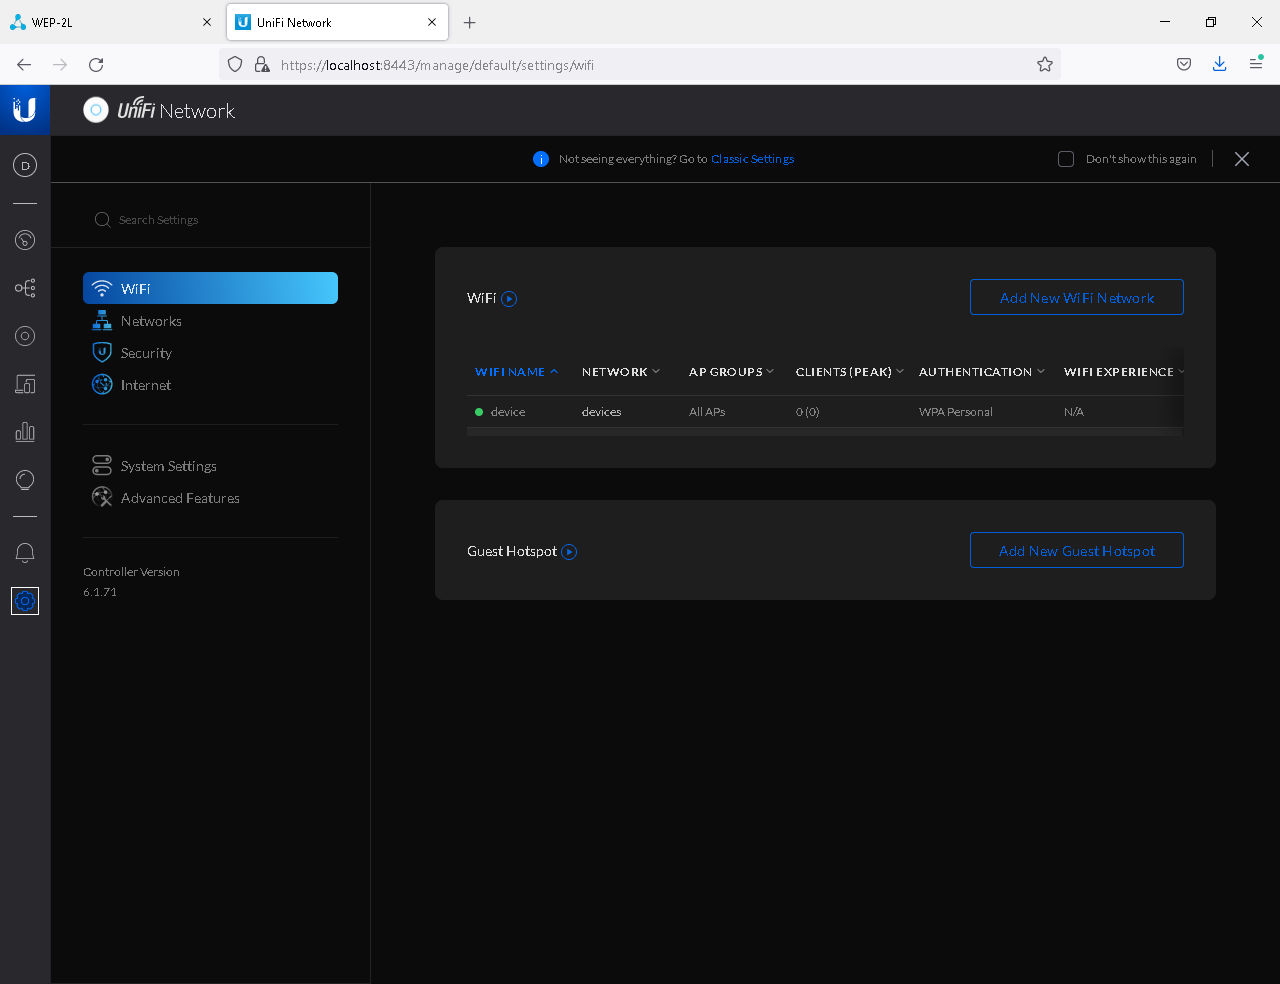Close the UniFi Network browser tab

pyautogui.click(x=432, y=22)
